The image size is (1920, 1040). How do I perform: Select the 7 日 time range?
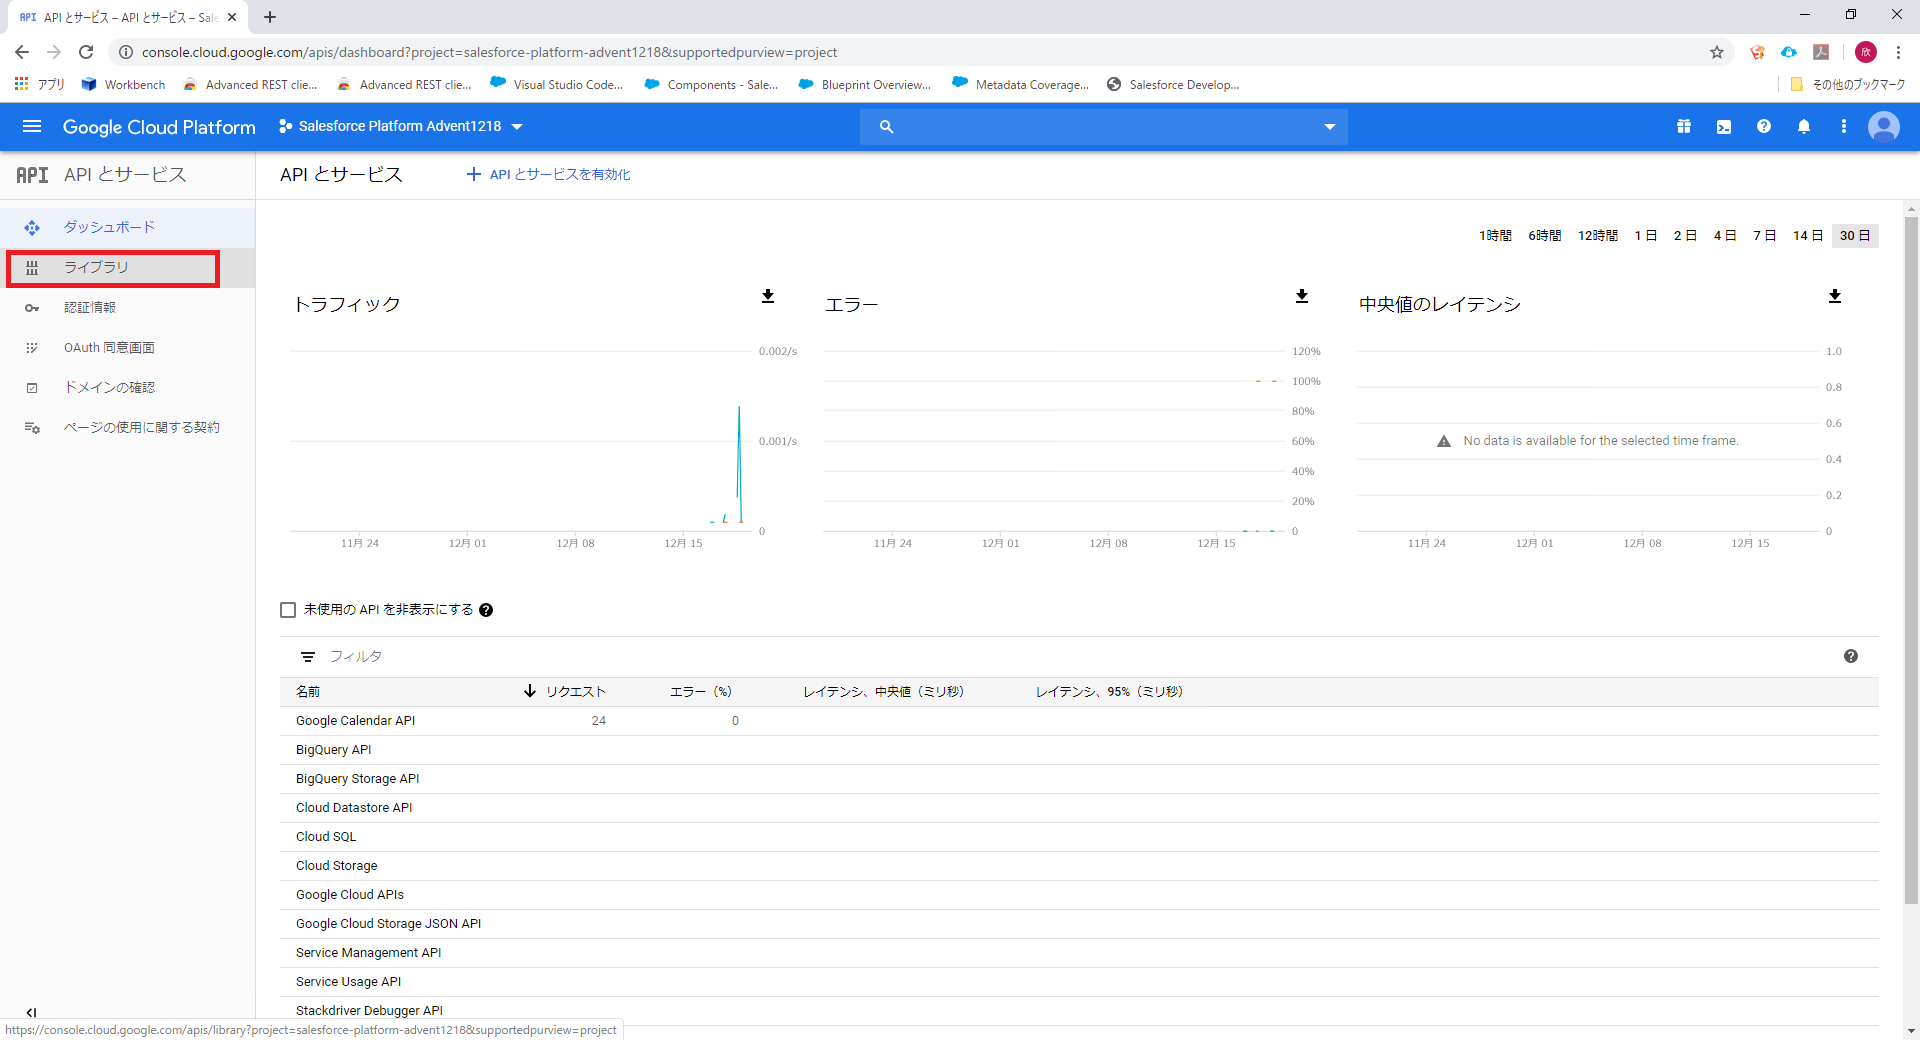pyautogui.click(x=1764, y=236)
